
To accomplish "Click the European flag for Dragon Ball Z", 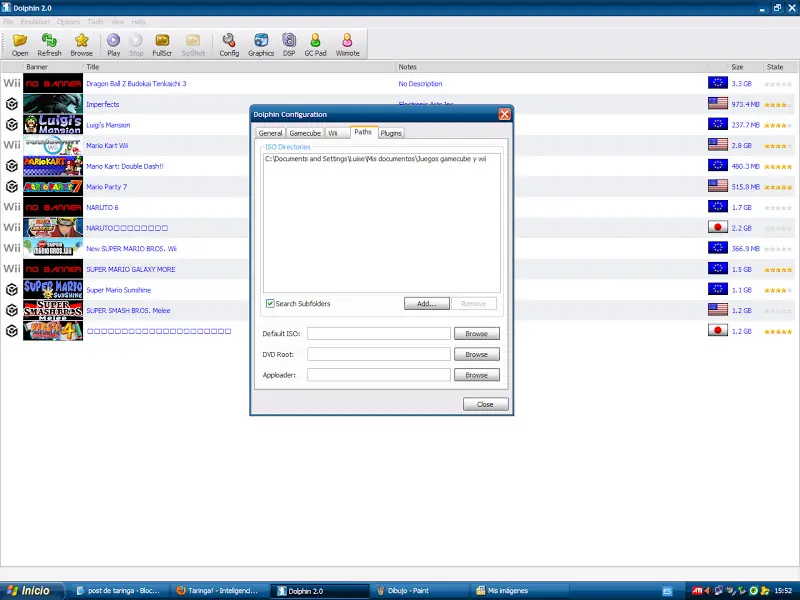I will point(717,83).
